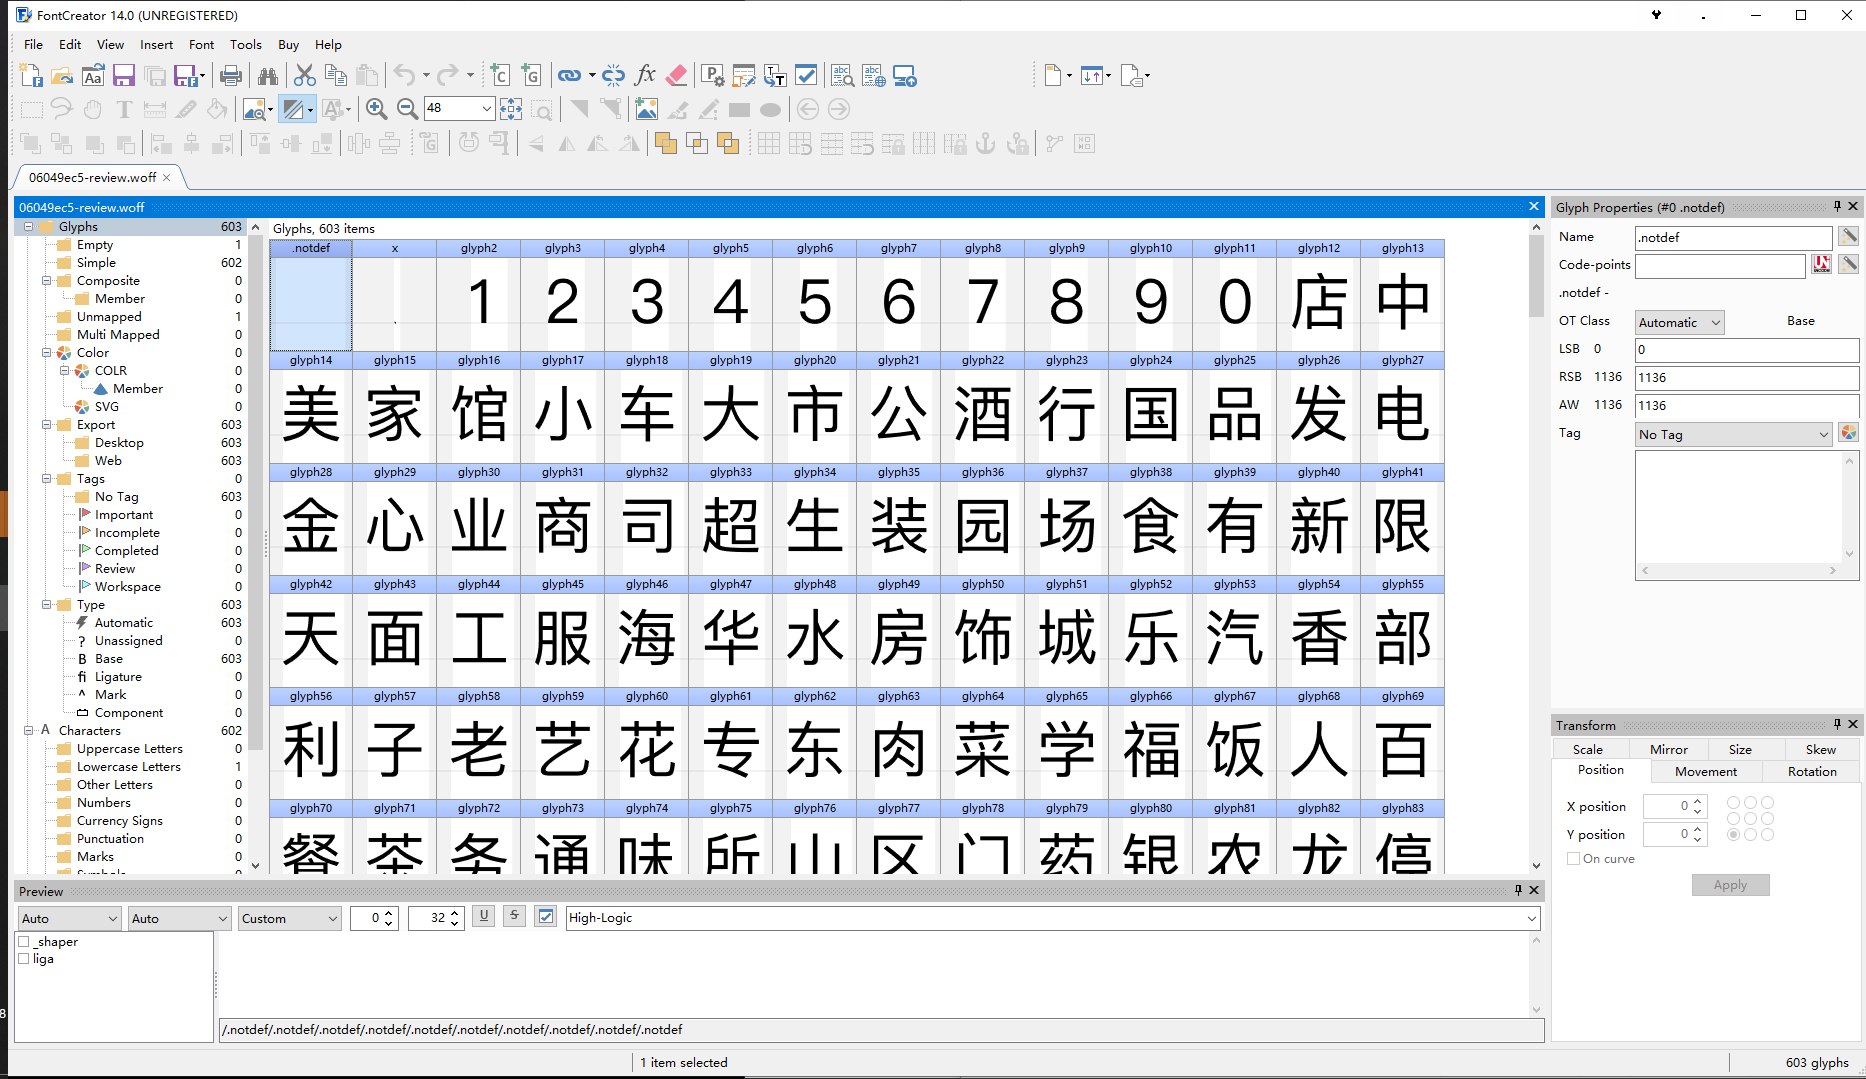
Task: Click the New Font toolbar icon
Action: coord(31,76)
